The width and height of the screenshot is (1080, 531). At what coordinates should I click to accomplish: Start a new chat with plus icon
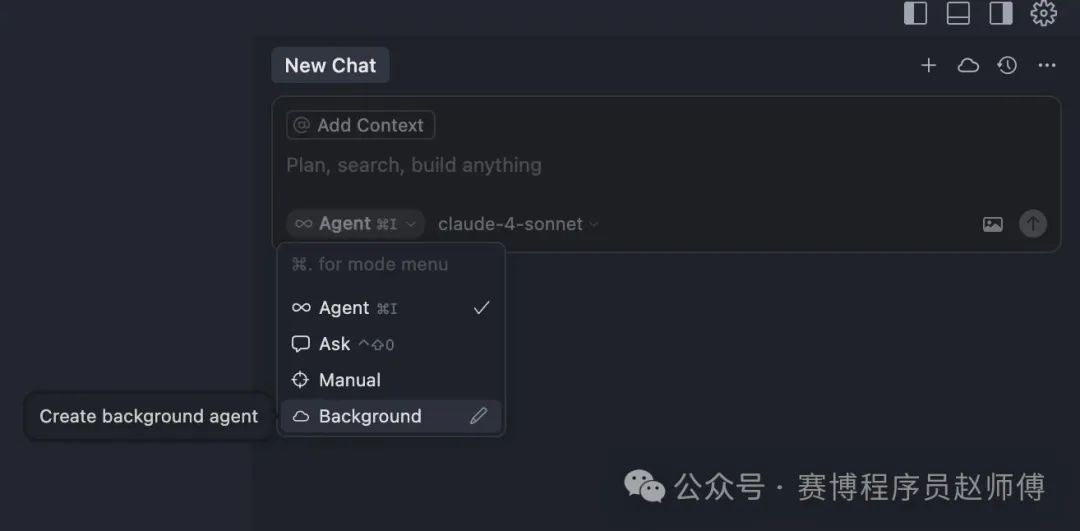[x=928, y=65]
